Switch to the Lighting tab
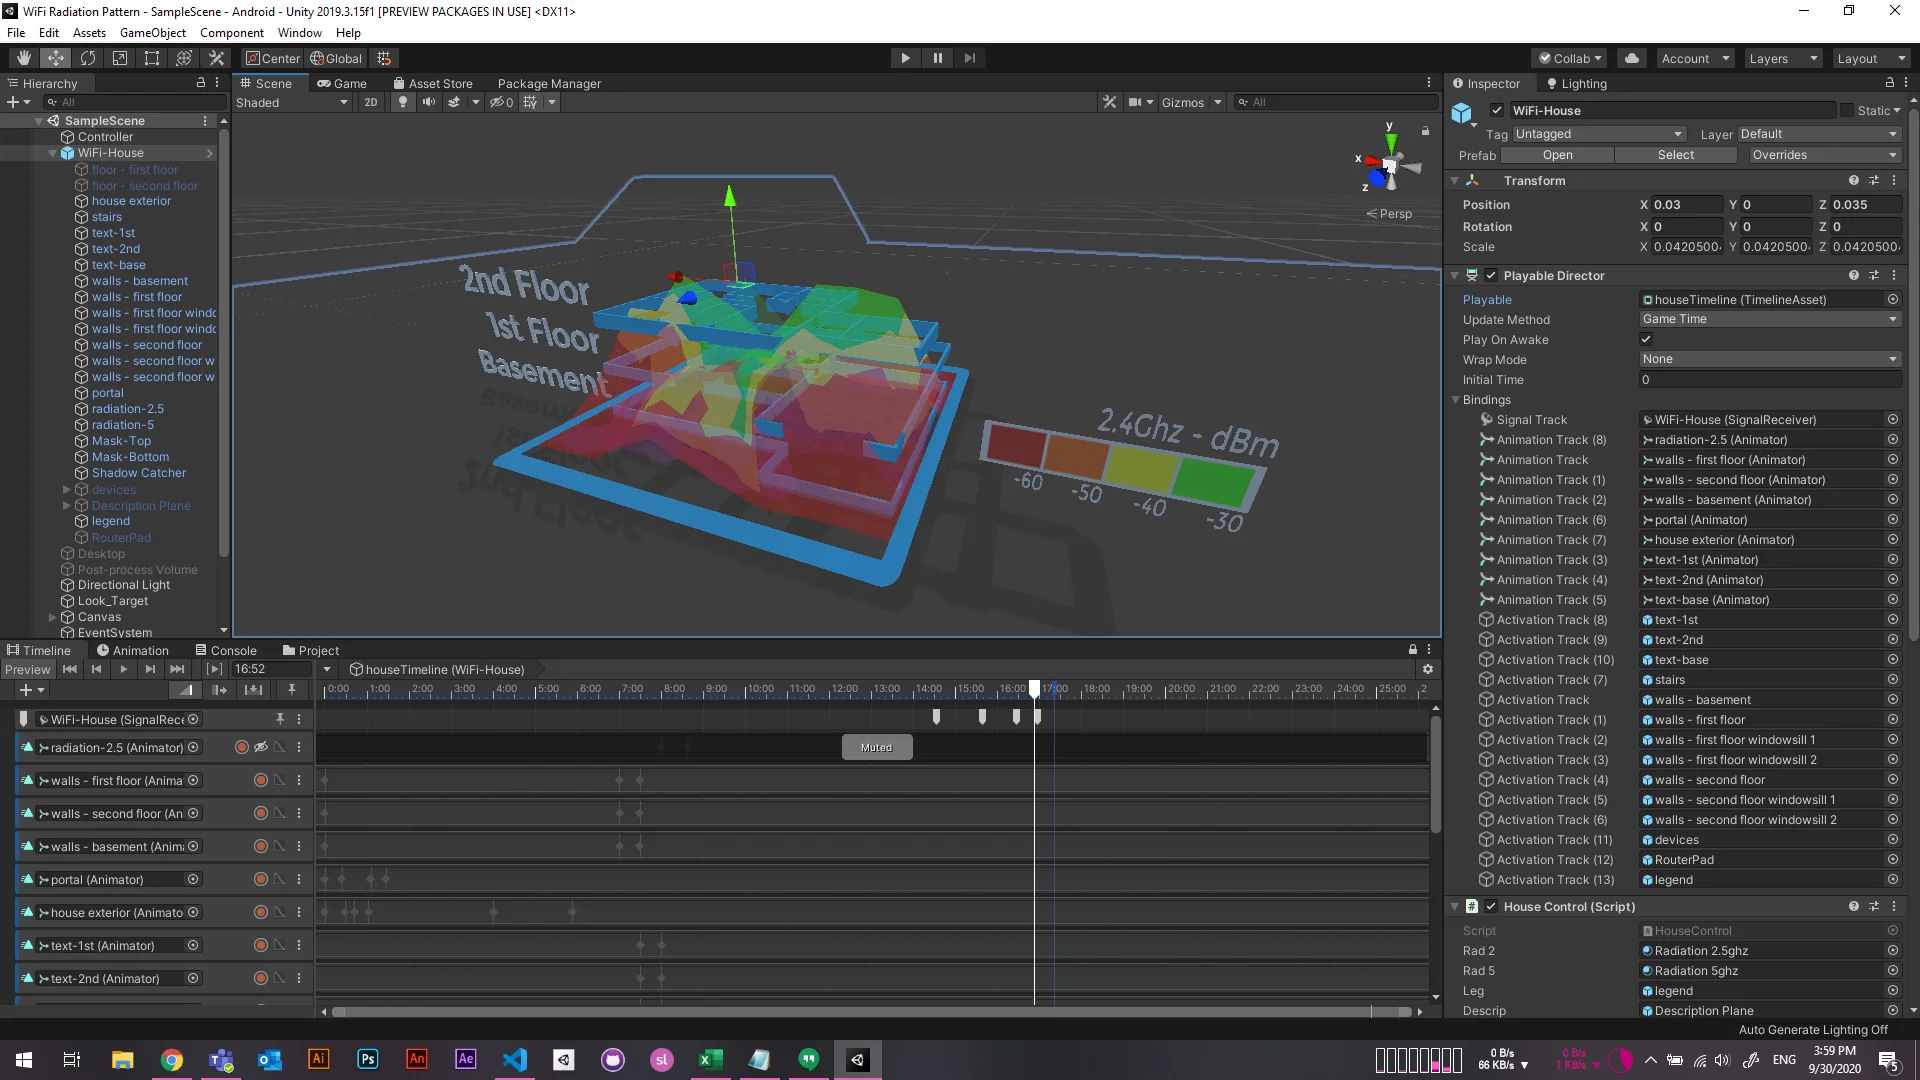The height and width of the screenshot is (1080, 1920). pos(1577,84)
